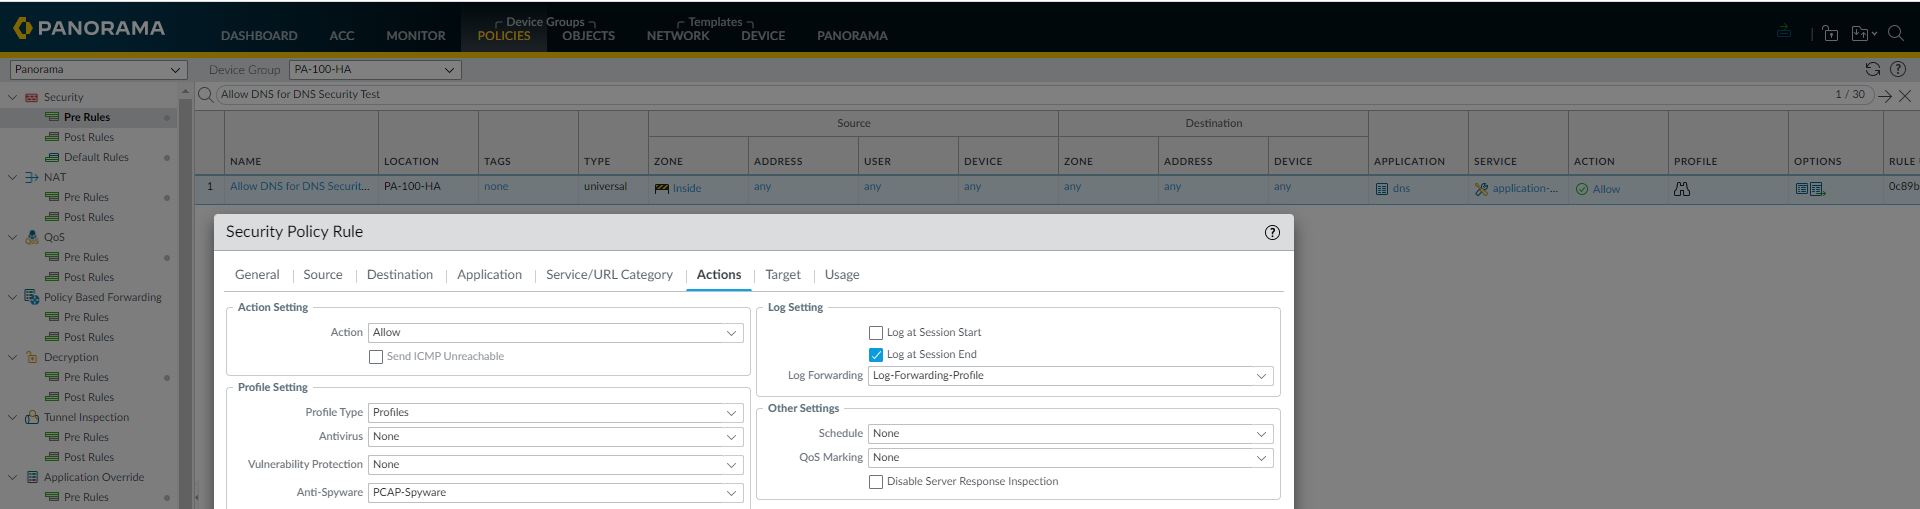This screenshot has width=1920, height=509.
Task: Click the config lock padlock icon
Action: point(1830,33)
